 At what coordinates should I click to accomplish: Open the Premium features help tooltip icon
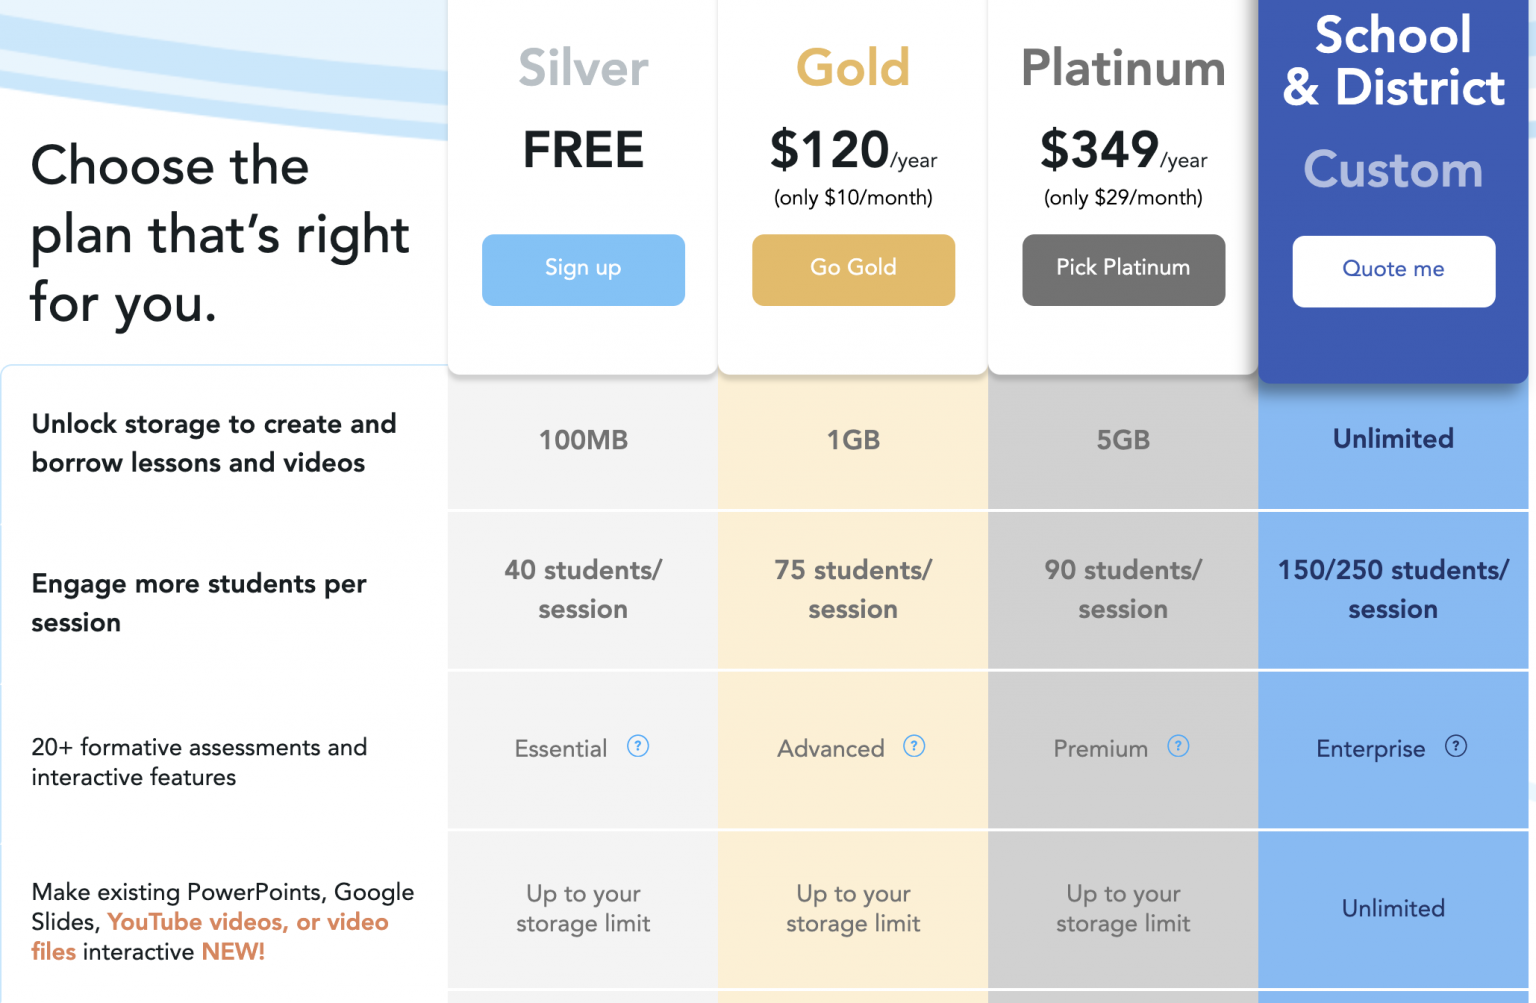pos(1179,746)
